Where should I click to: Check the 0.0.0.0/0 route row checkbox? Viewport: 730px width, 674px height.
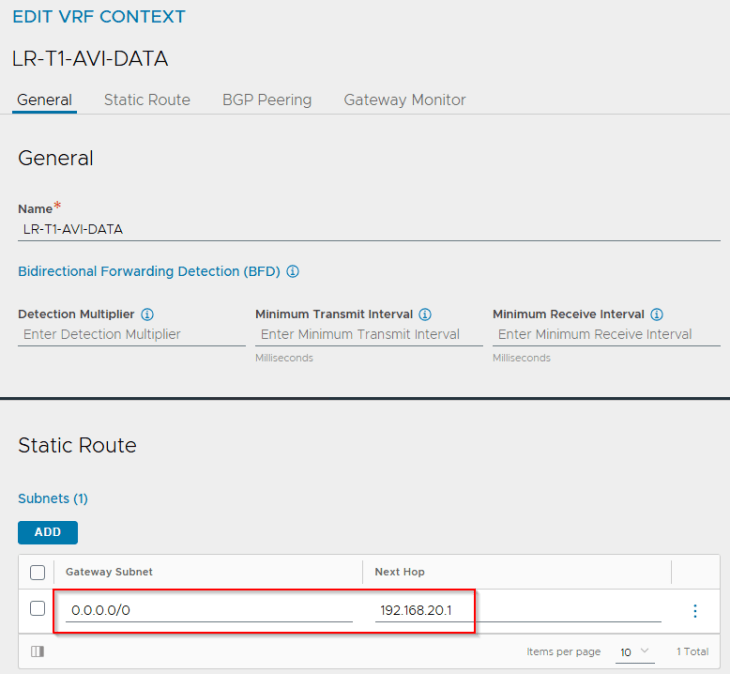(x=37, y=609)
